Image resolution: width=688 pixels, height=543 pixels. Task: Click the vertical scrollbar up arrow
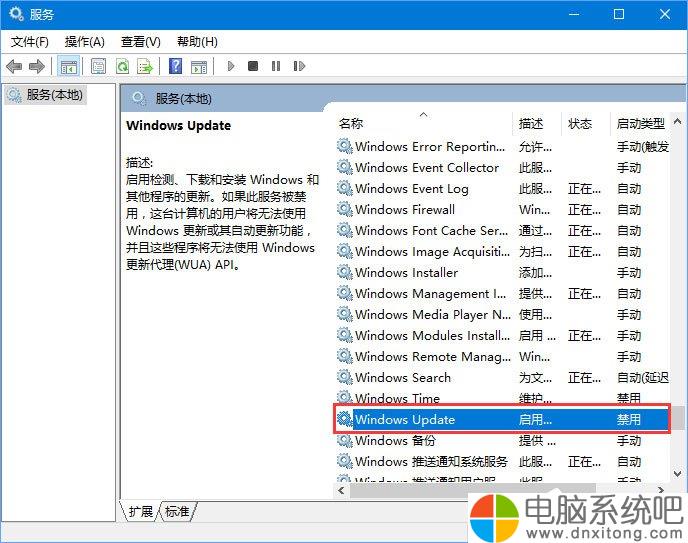tap(677, 121)
